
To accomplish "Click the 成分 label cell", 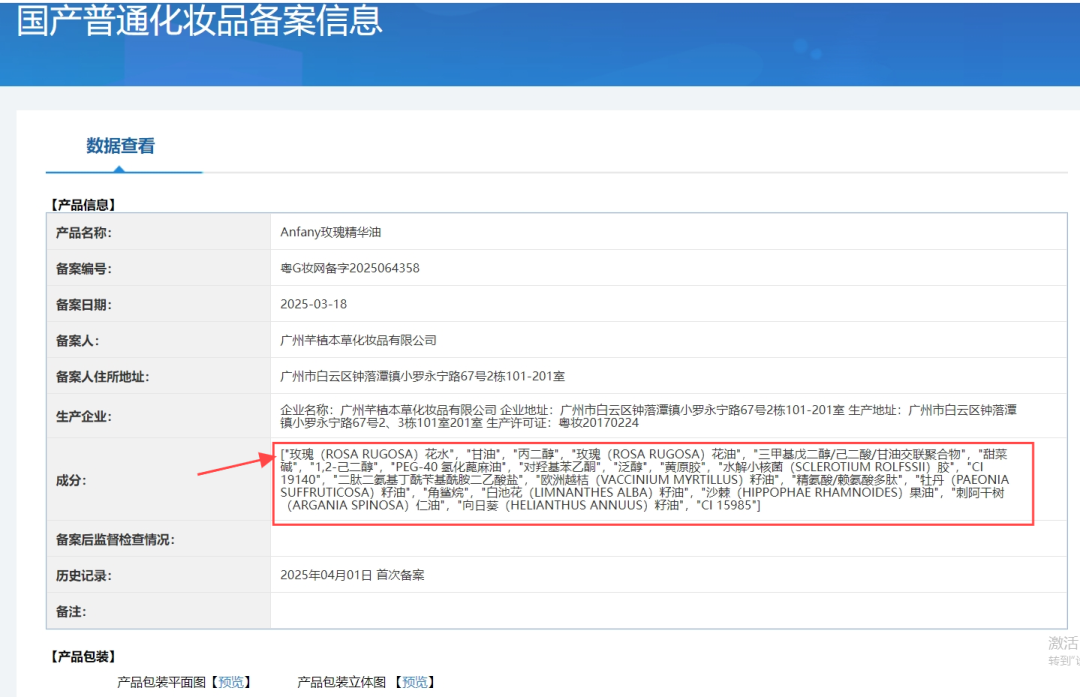I will (x=70, y=480).
